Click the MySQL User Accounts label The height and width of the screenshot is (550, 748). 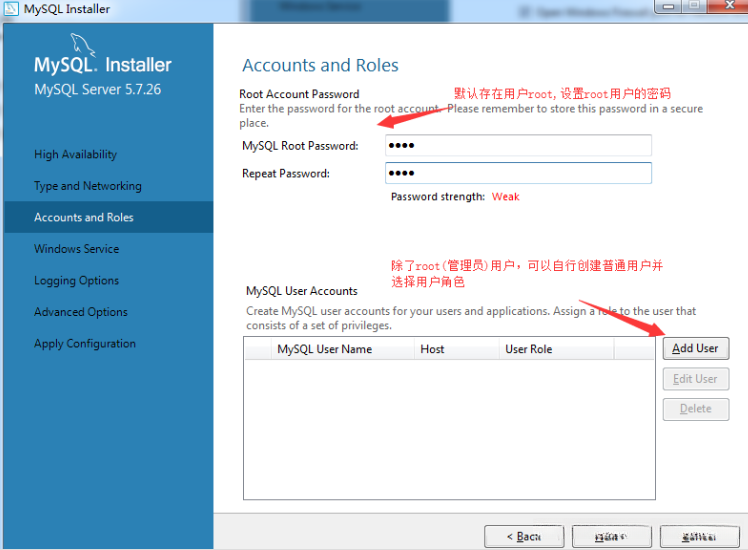301,291
